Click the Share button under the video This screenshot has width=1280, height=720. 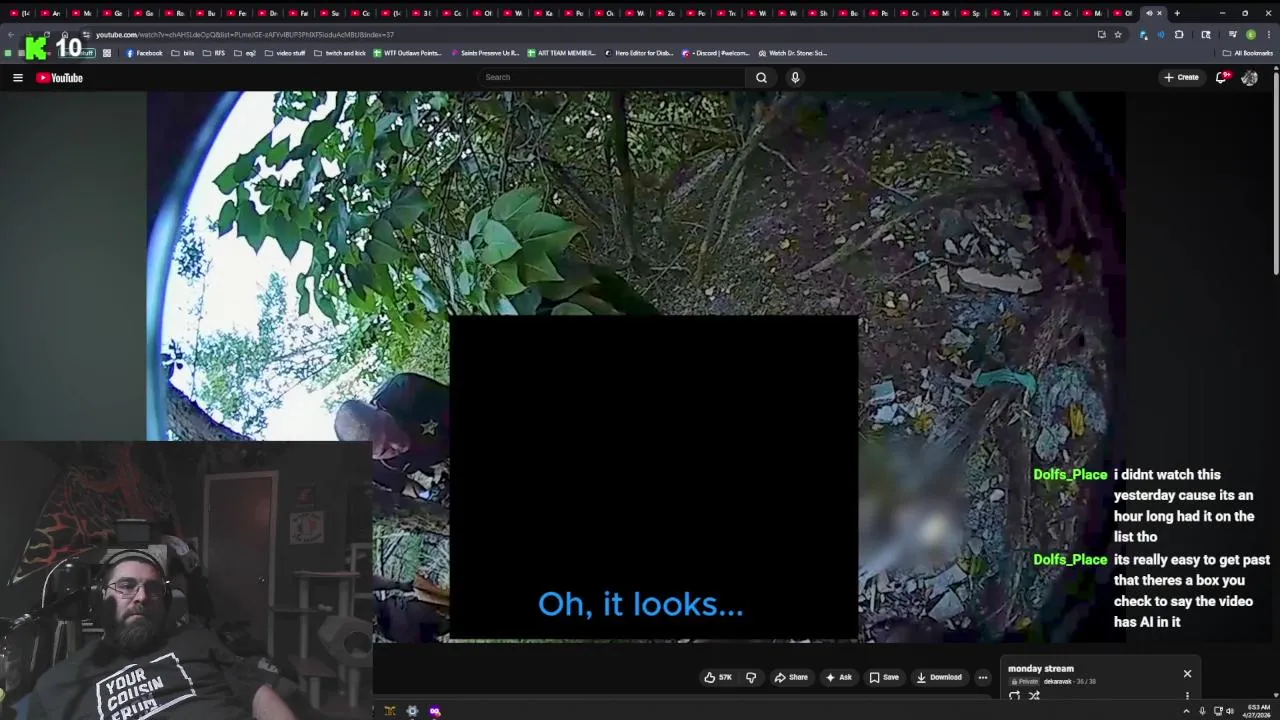click(x=790, y=677)
